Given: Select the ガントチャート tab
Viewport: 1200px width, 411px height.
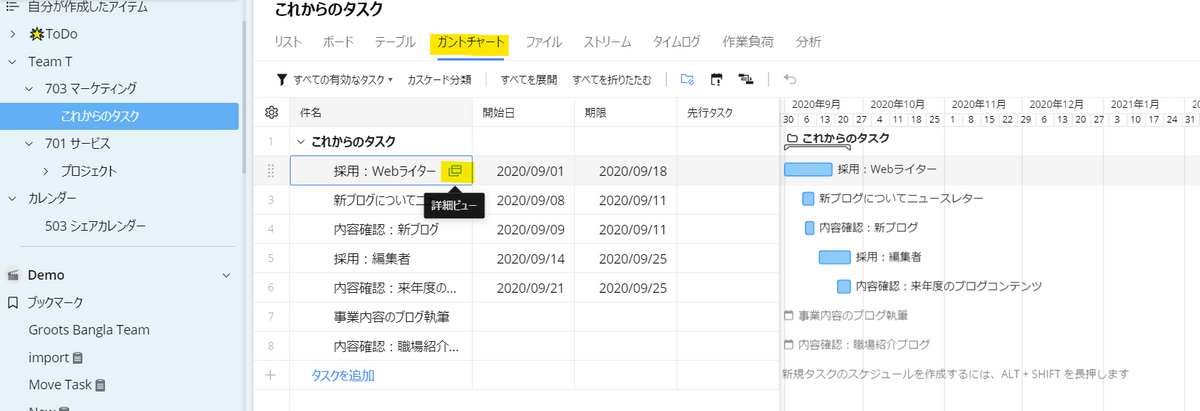Looking at the screenshot, I should pyautogui.click(x=470, y=43).
